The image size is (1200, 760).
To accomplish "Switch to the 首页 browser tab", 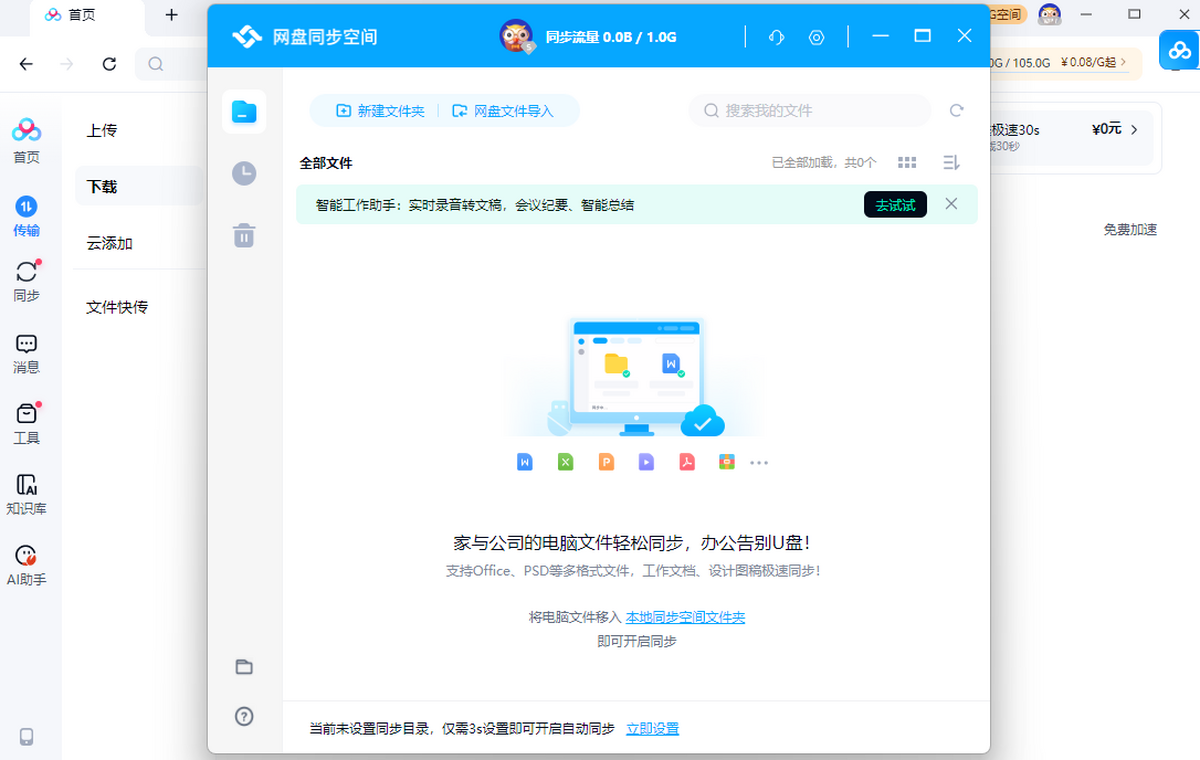I will click(86, 16).
